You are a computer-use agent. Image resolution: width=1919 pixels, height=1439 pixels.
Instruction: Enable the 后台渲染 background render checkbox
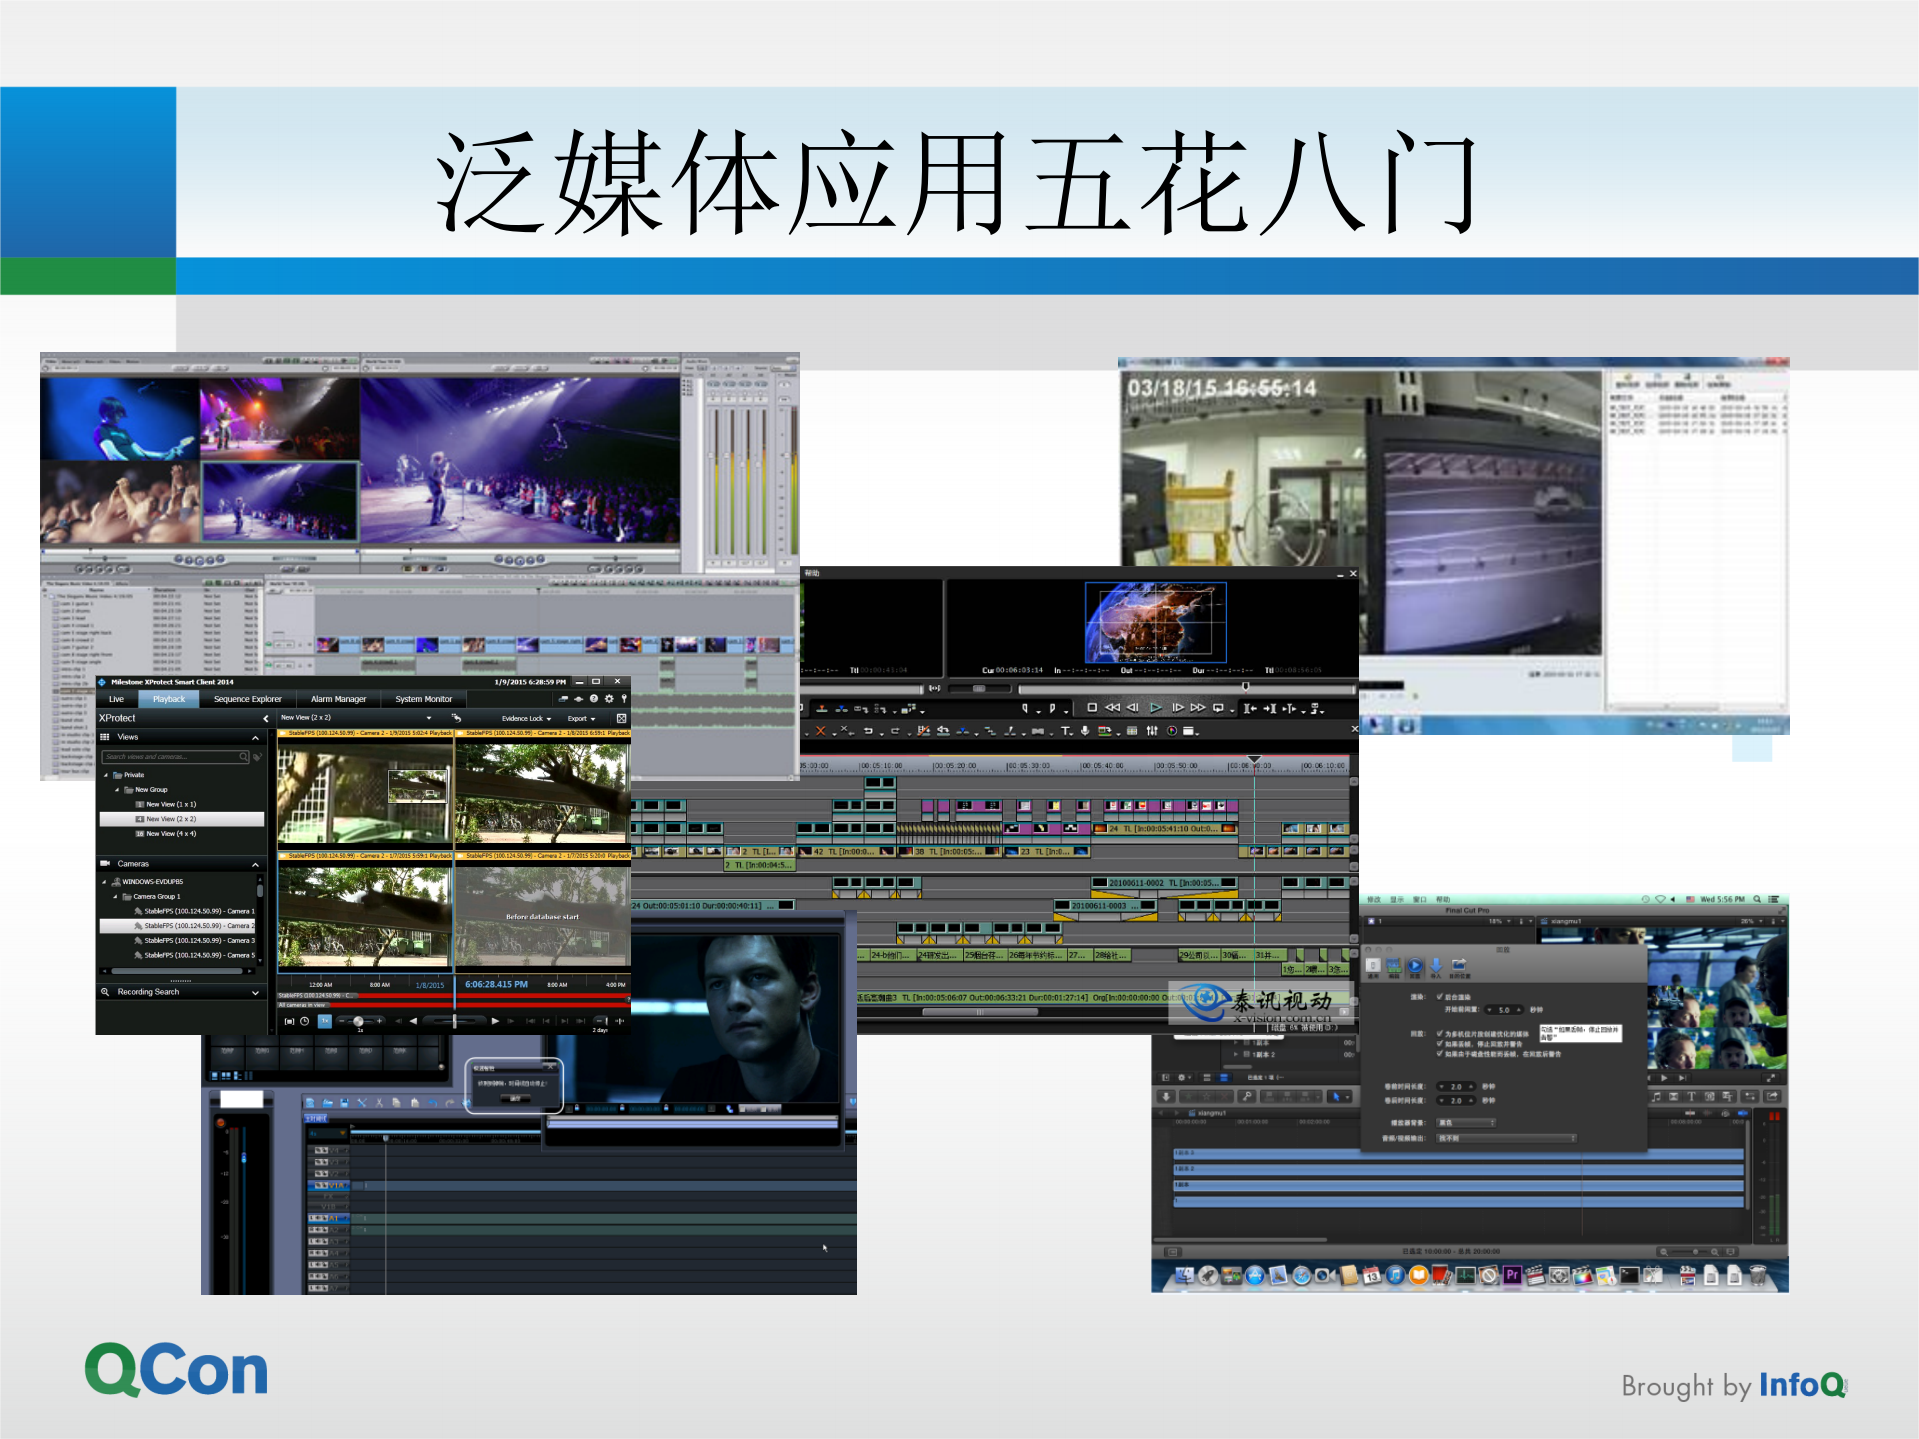click(1439, 997)
